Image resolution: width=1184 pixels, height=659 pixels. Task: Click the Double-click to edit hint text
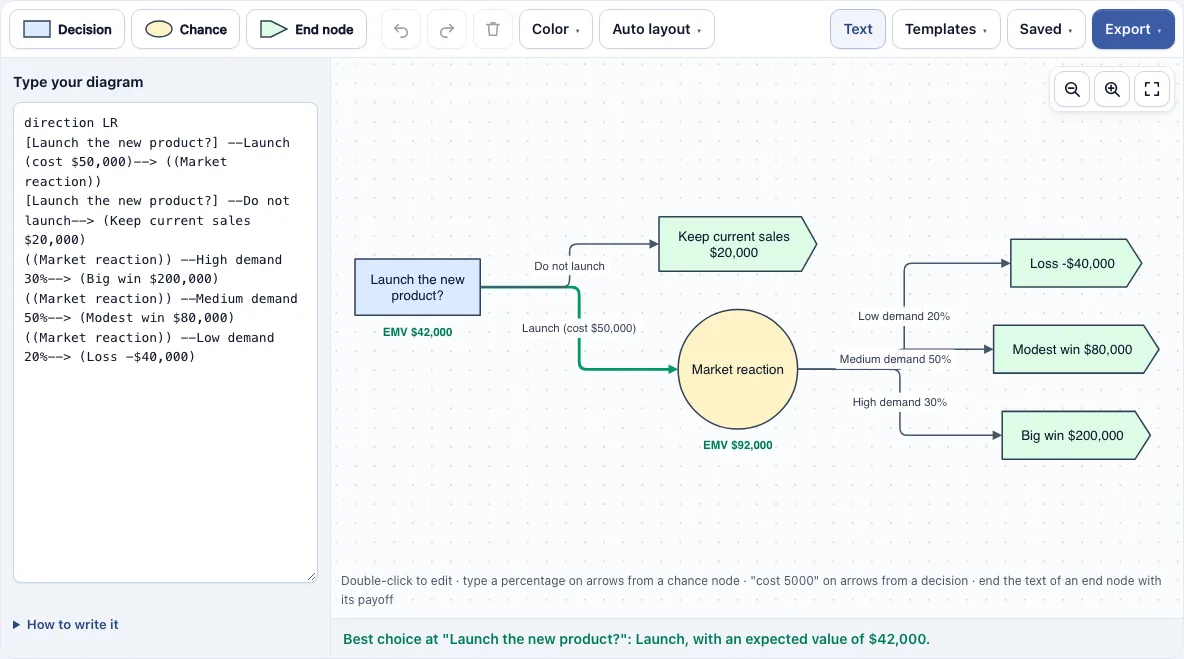point(751,590)
